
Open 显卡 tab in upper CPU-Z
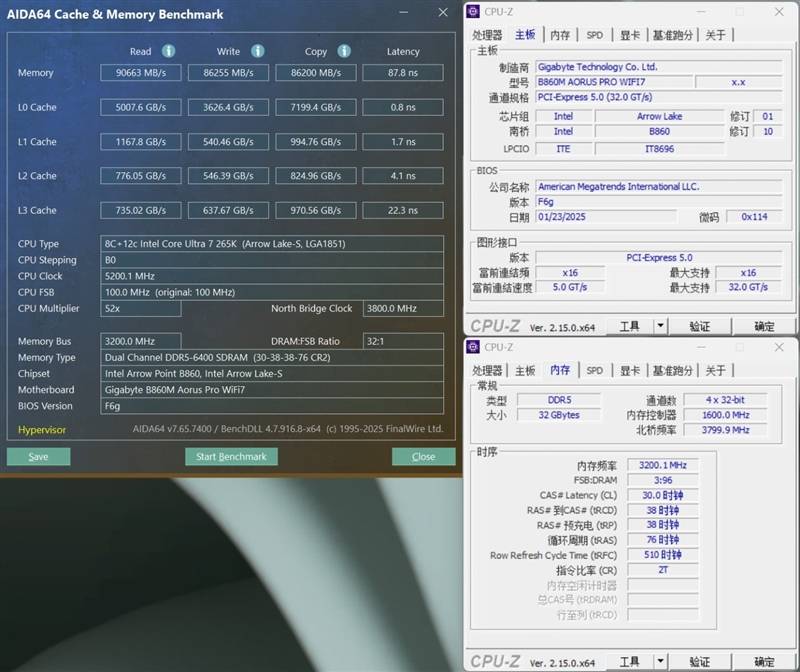[x=630, y=35]
